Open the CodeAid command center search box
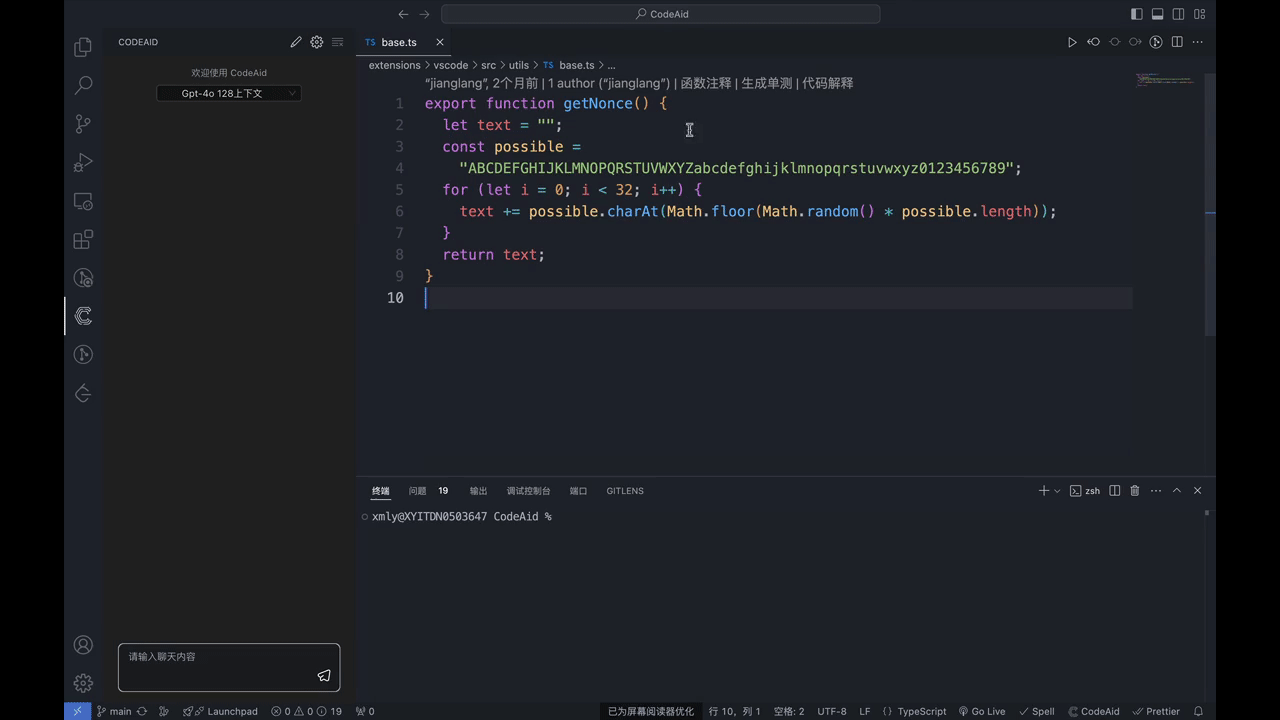Image resolution: width=1280 pixels, height=720 pixels. pos(661,14)
